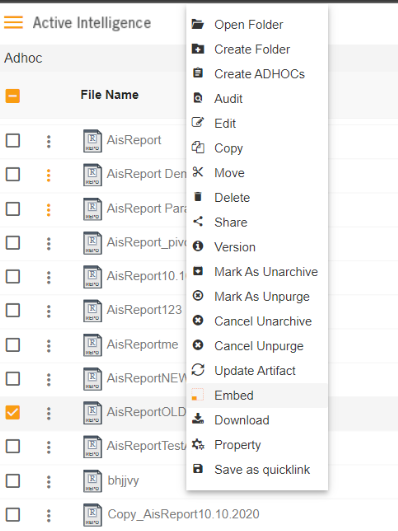Open the kebab menu for AisReportme
398x531 pixels.
click(x=48, y=345)
